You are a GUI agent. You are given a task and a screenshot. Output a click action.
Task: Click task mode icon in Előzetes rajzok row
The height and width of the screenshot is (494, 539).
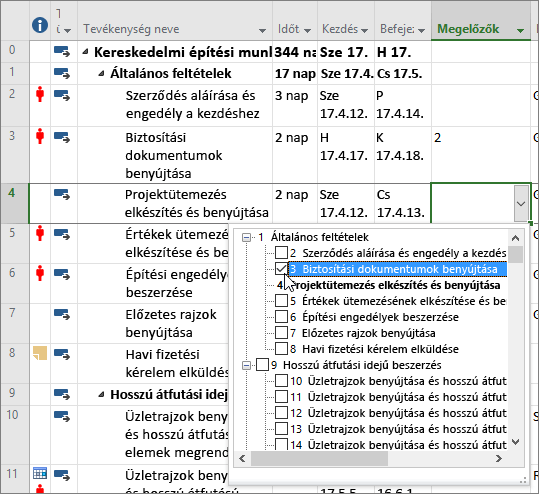pyautogui.click(x=62, y=314)
